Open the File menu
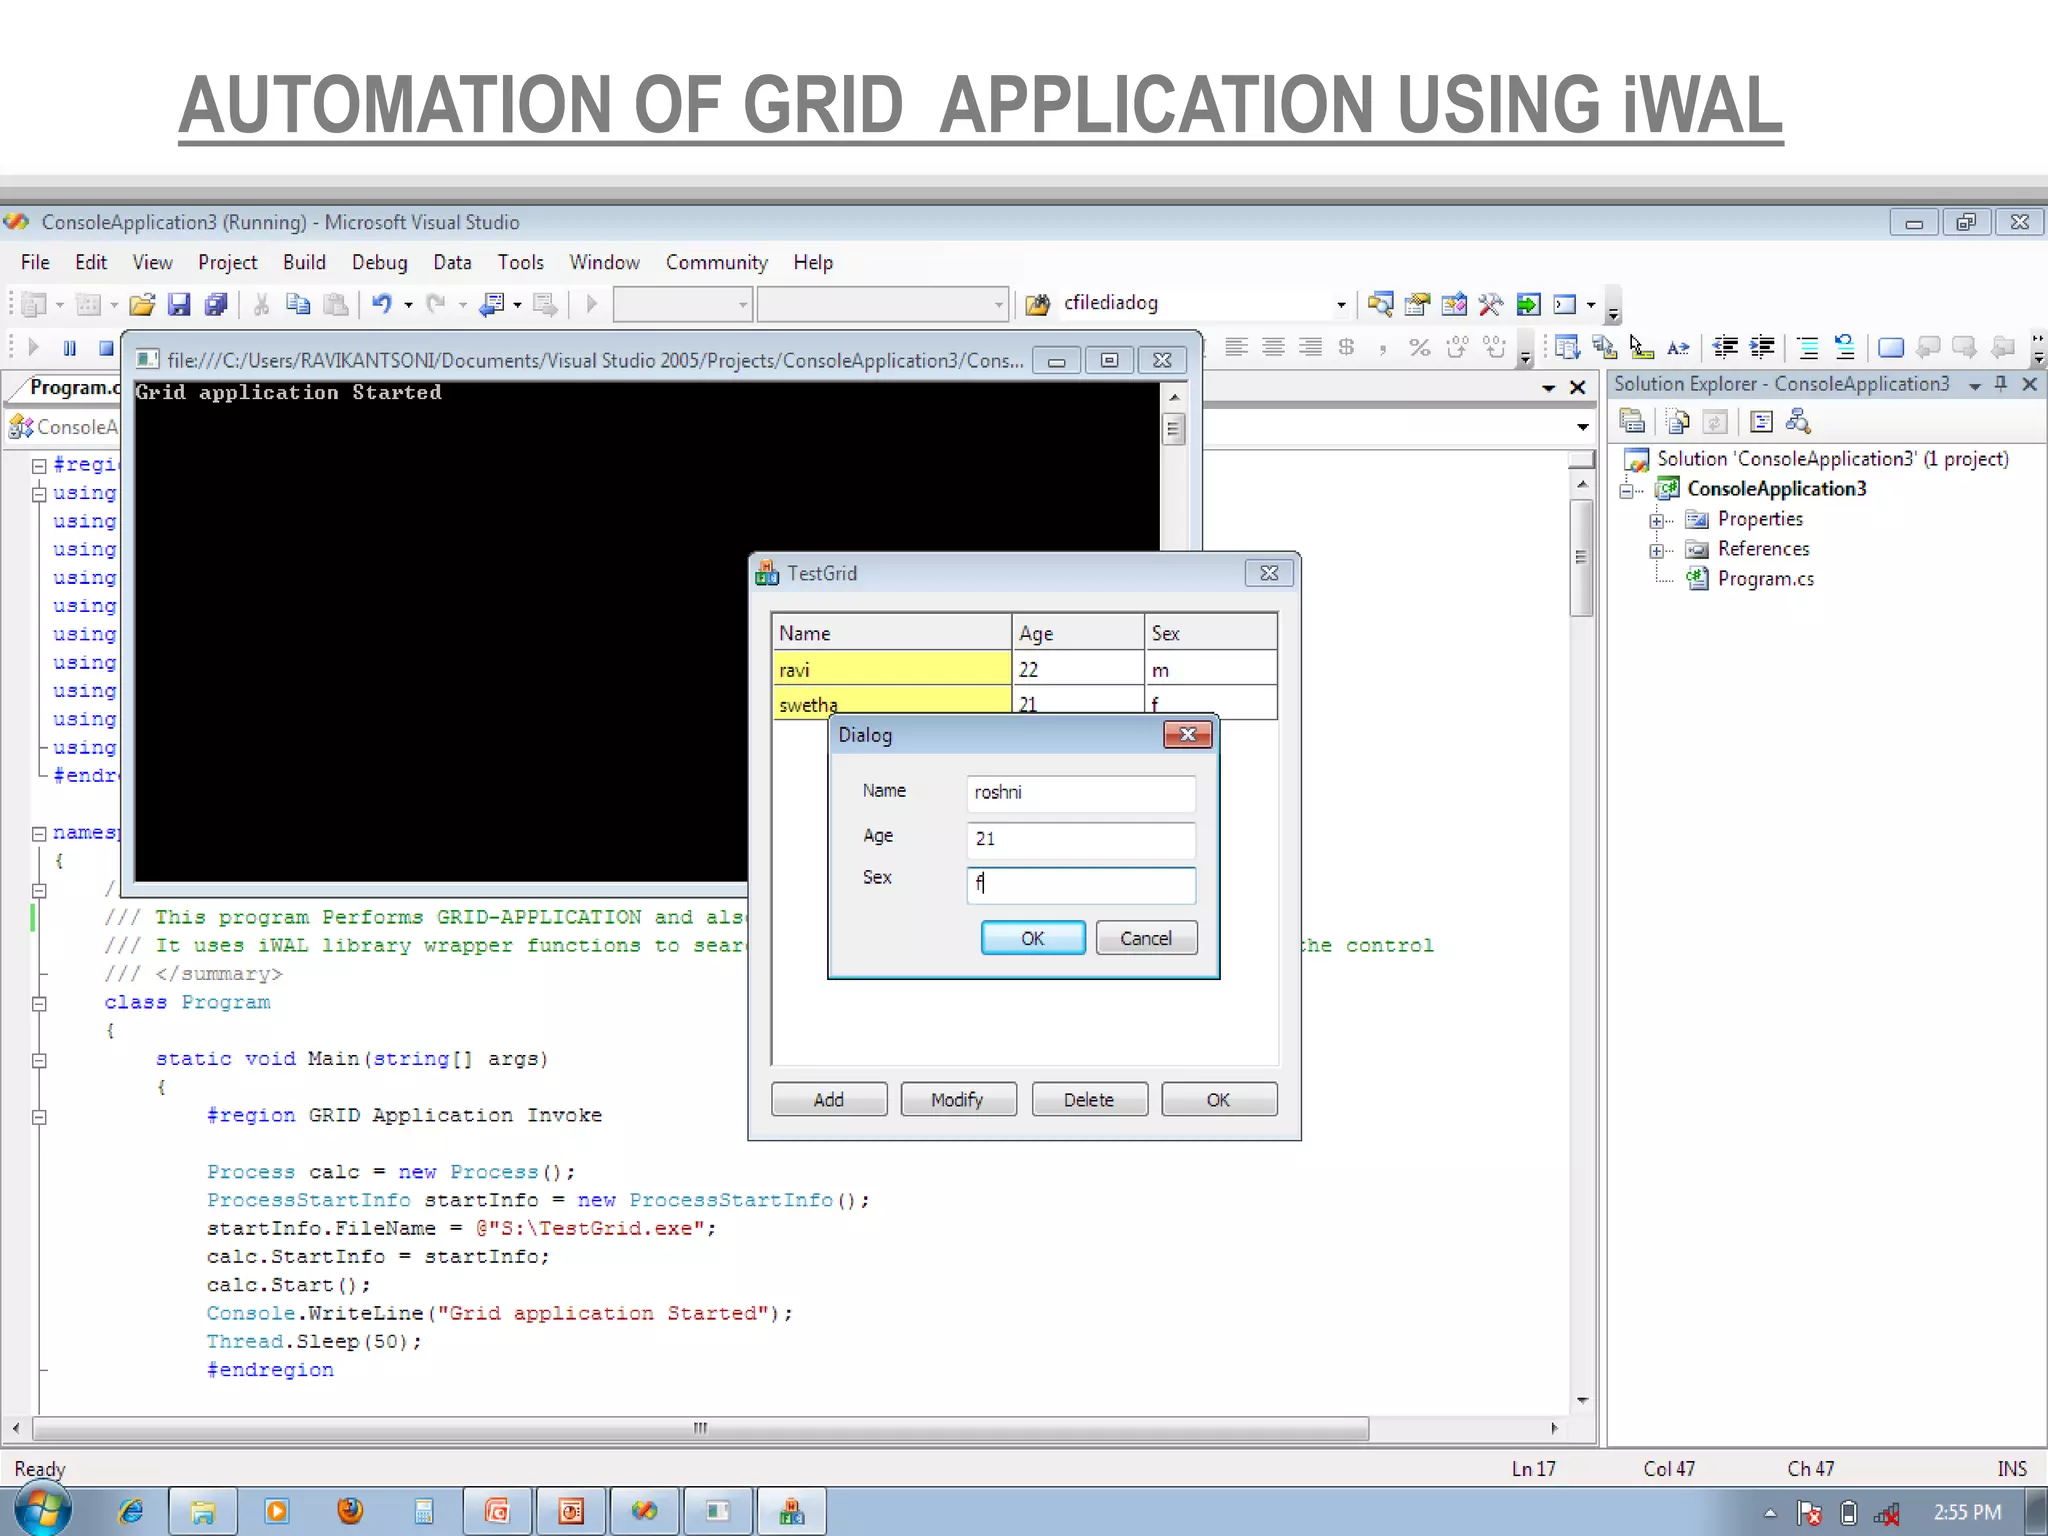Image resolution: width=2048 pixels, height=1536 pixels. pos(35,263)
